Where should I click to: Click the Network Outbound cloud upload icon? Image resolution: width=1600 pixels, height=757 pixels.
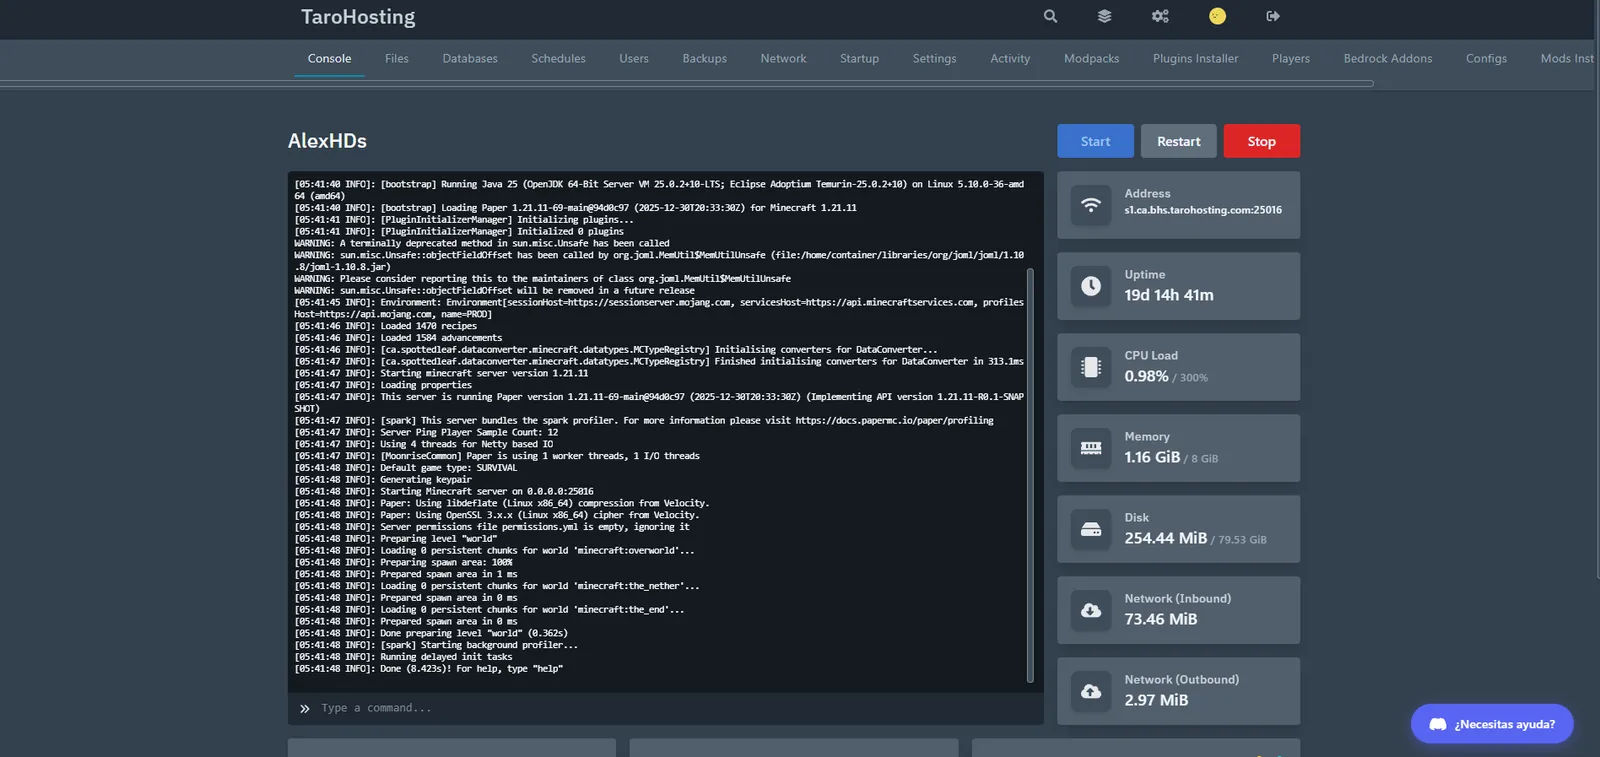tap(1091, 691)
